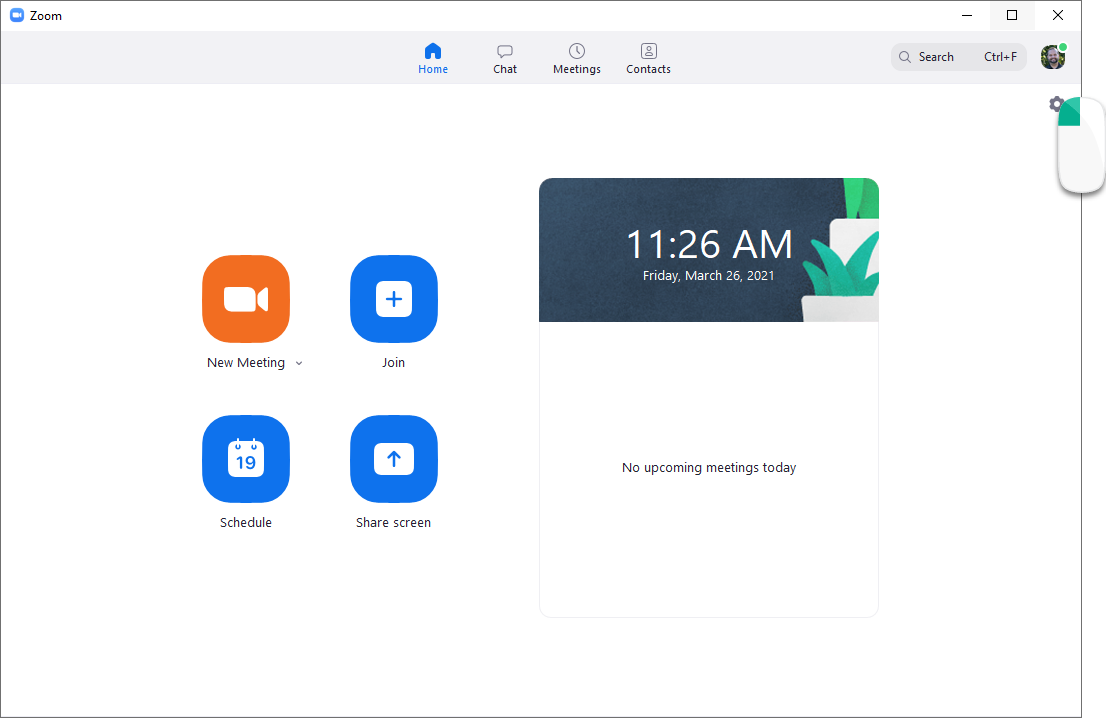
Task: Open the Contacts icon
Action: point(648,51)
